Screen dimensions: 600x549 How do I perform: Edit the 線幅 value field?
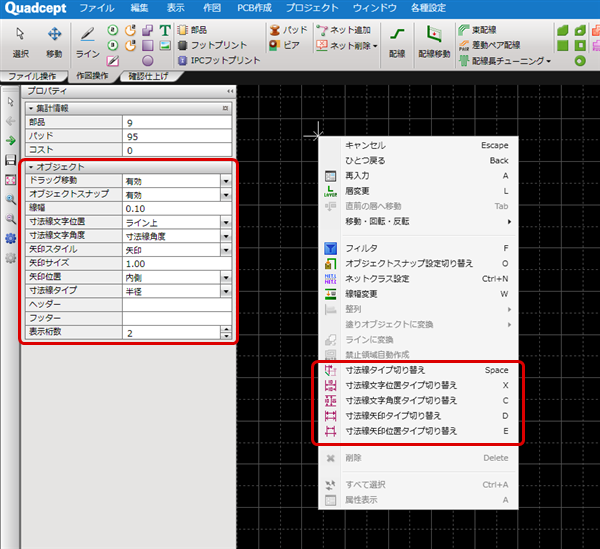coord(177,209)
